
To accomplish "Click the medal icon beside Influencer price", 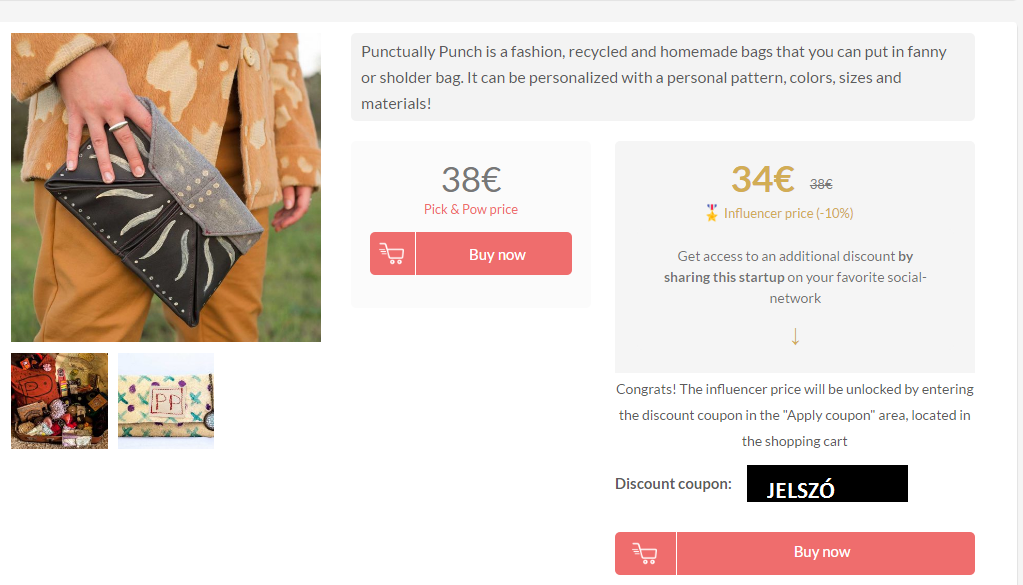I will 712,213.
